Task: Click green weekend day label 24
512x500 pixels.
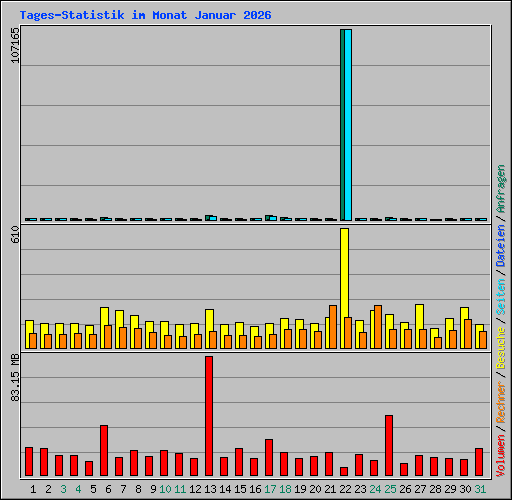Action: tap(375, 489)
